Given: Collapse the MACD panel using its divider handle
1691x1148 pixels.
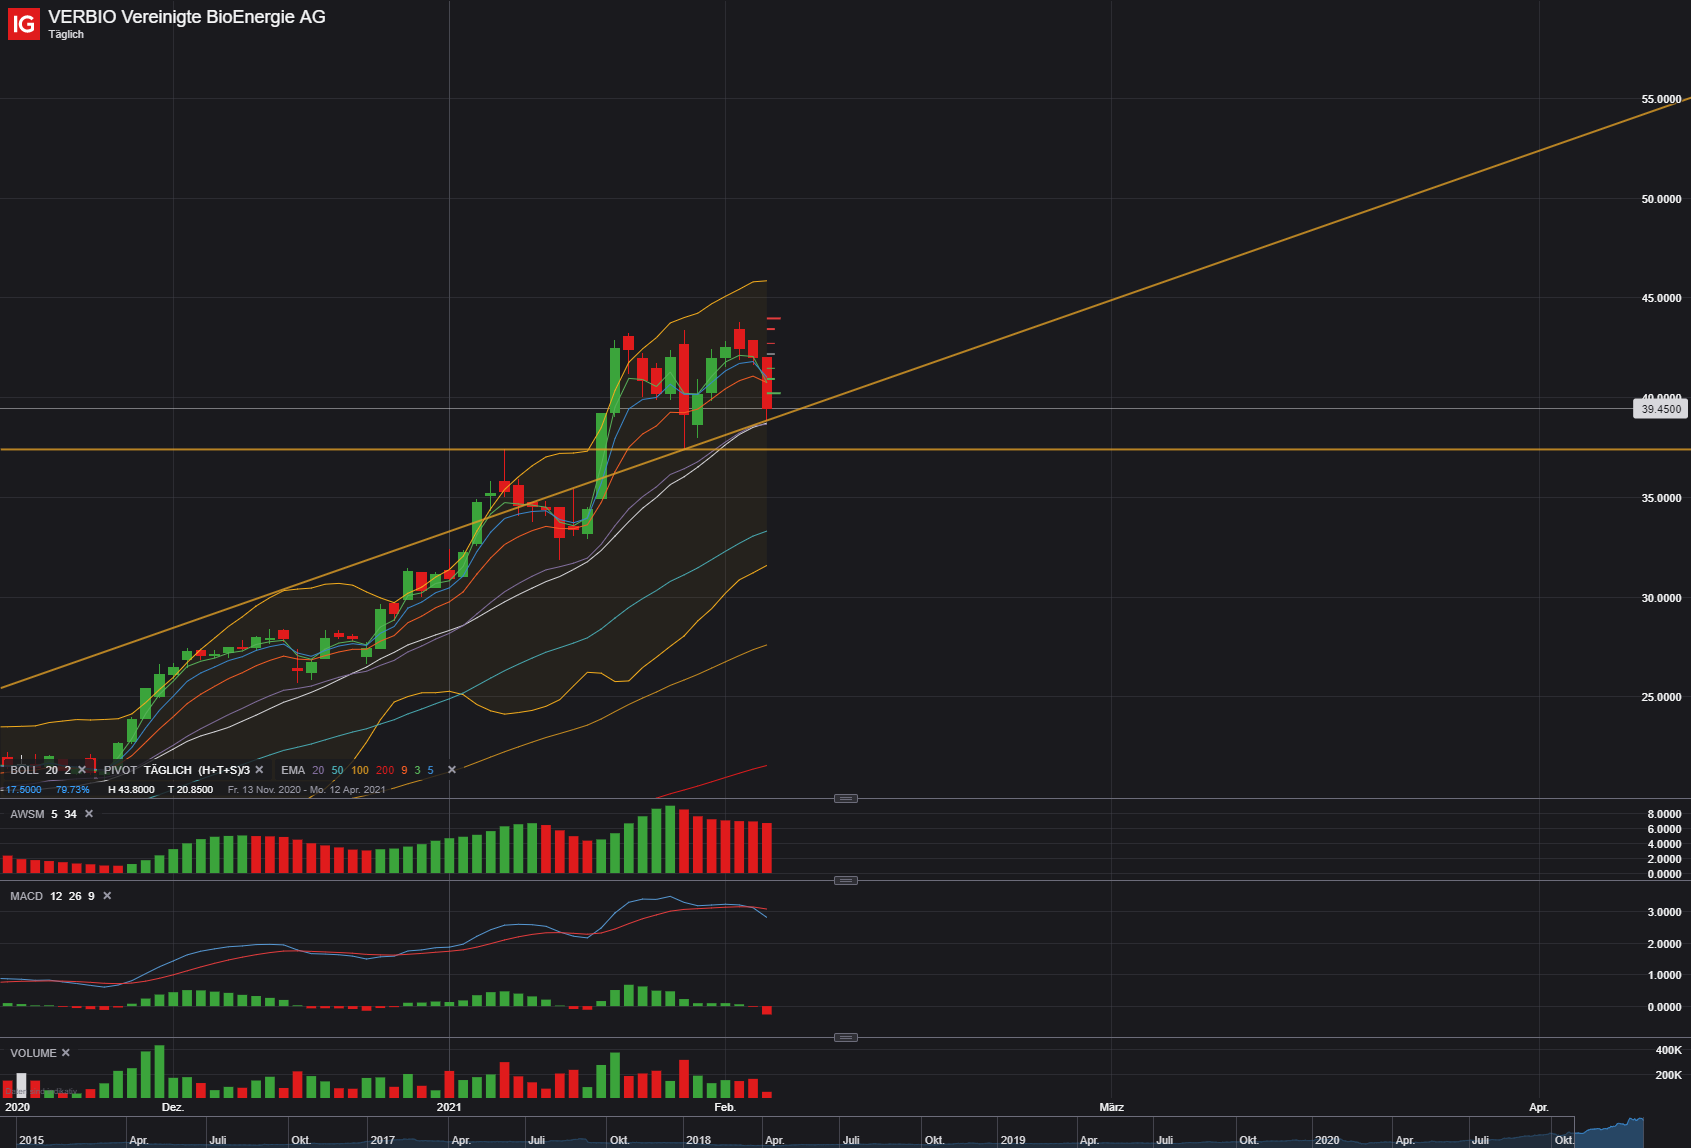Looking at the screenshot, I should click(x=847, y=881).
